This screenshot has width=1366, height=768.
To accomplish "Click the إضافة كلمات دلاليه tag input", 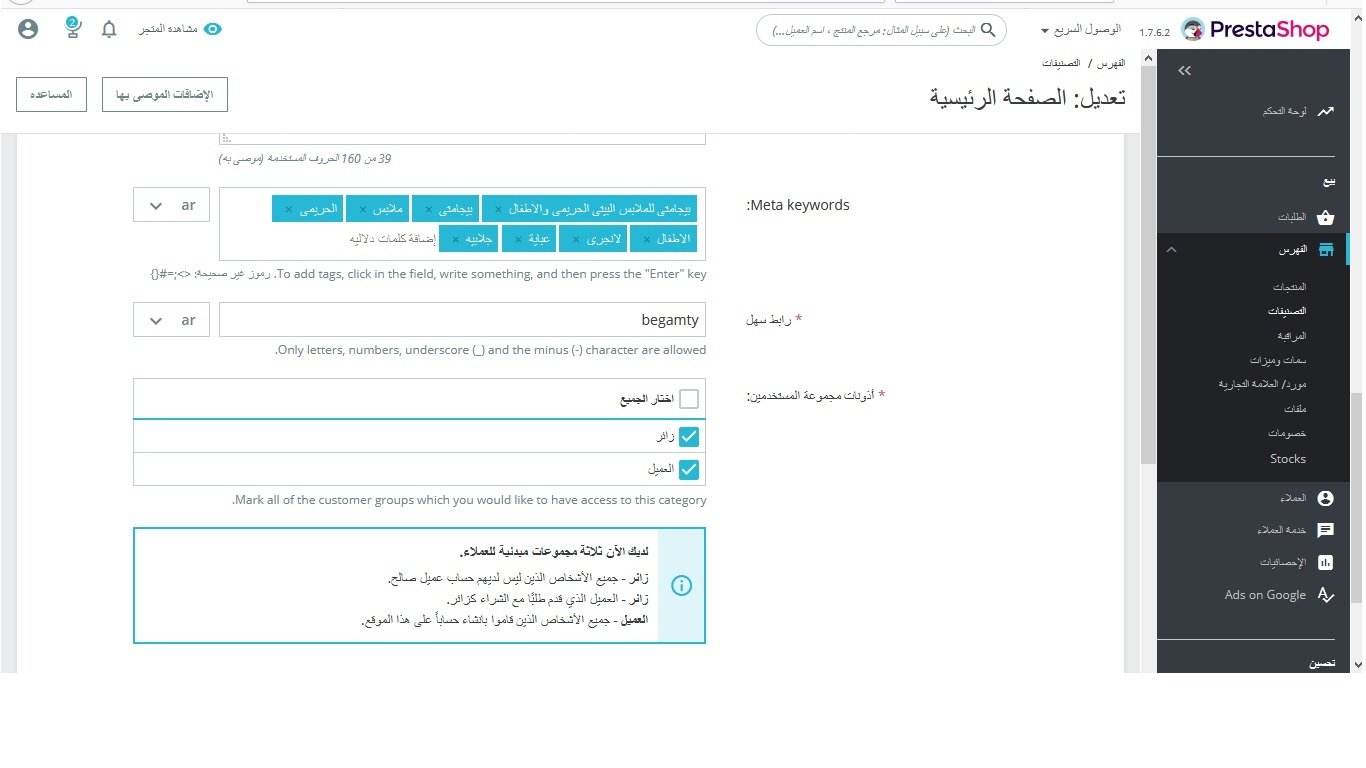I will pyautogui.click(x=393, y=240).
